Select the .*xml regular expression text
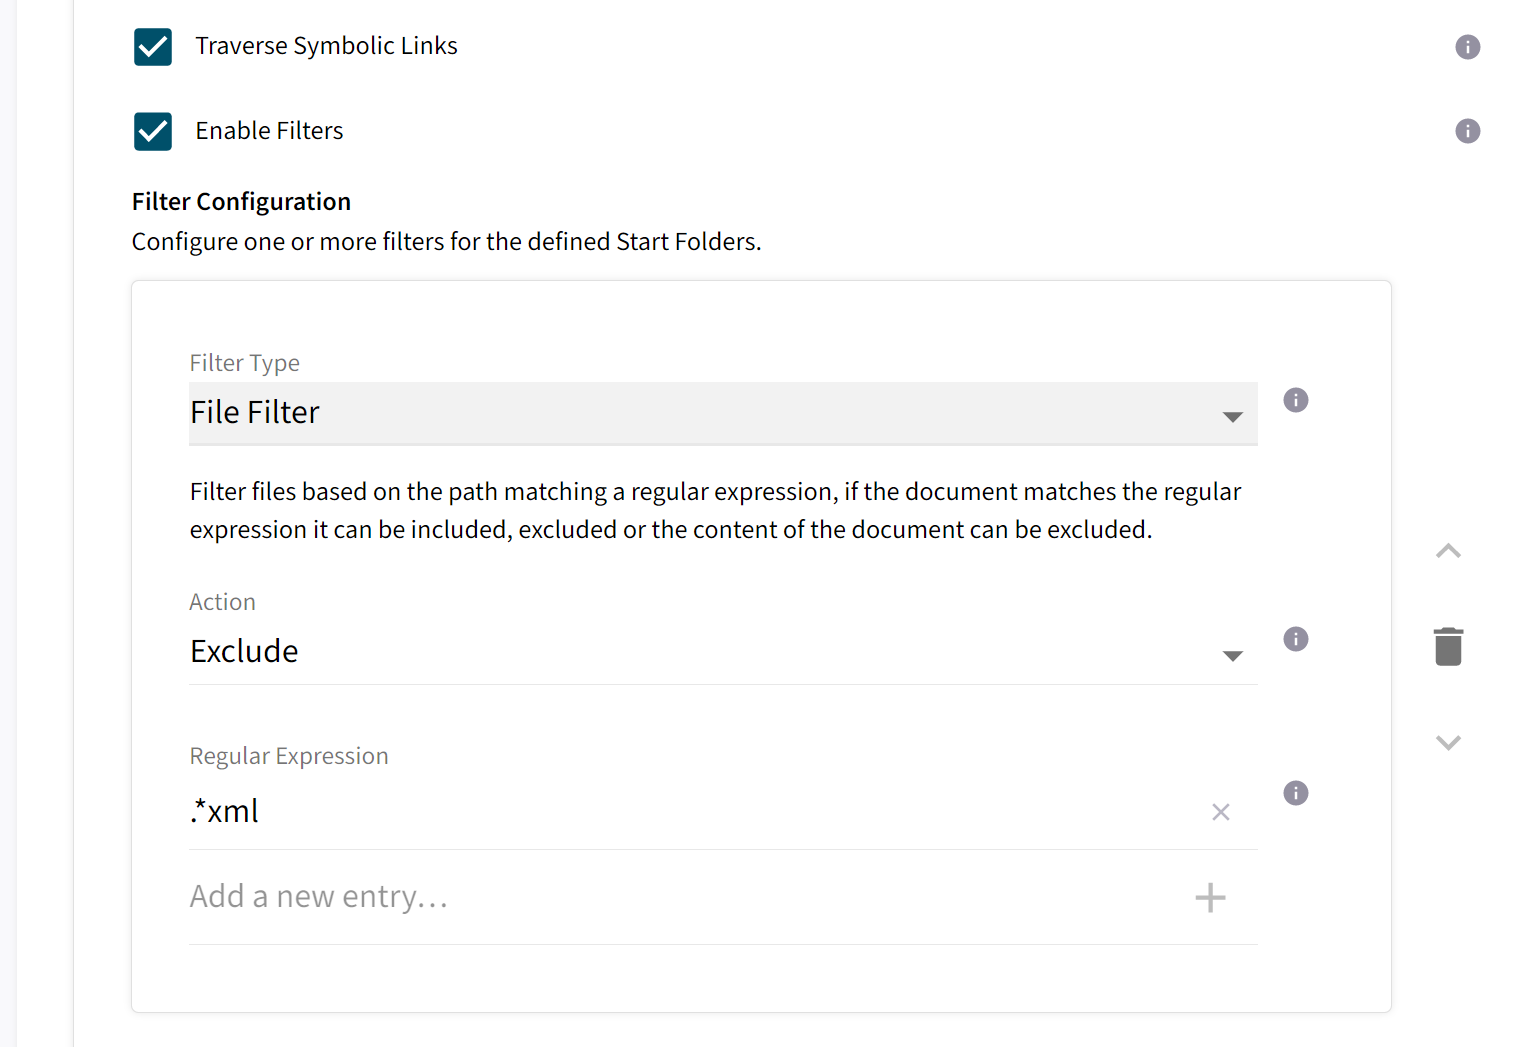The image size is (1528, 1047). 223,811
